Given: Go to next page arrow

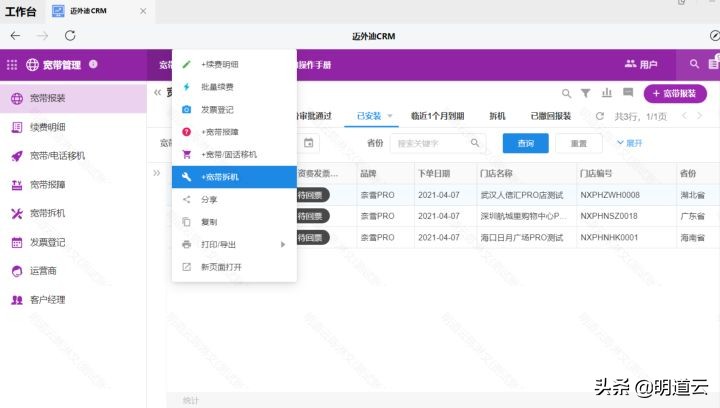Looking at the screenshot, I should pos(699,116).
